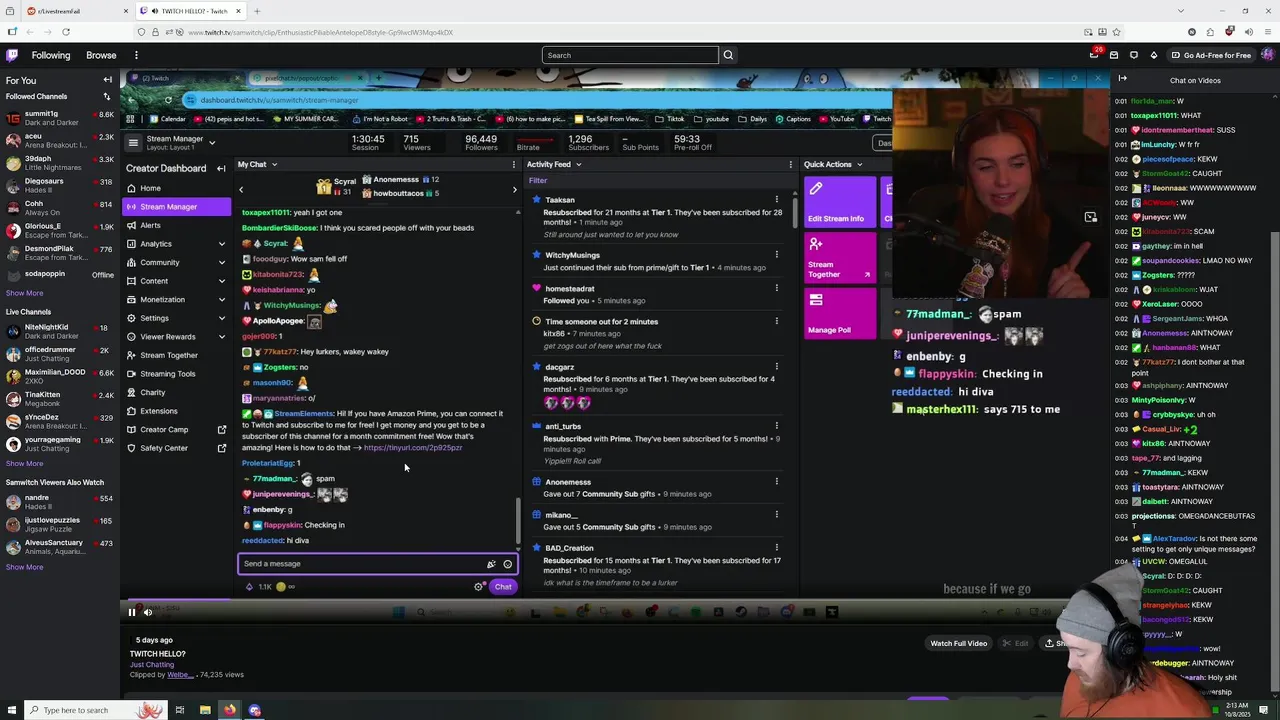Click the Twitch Search field
Viewport: 1280px width, 720px height.
point(630,55)
